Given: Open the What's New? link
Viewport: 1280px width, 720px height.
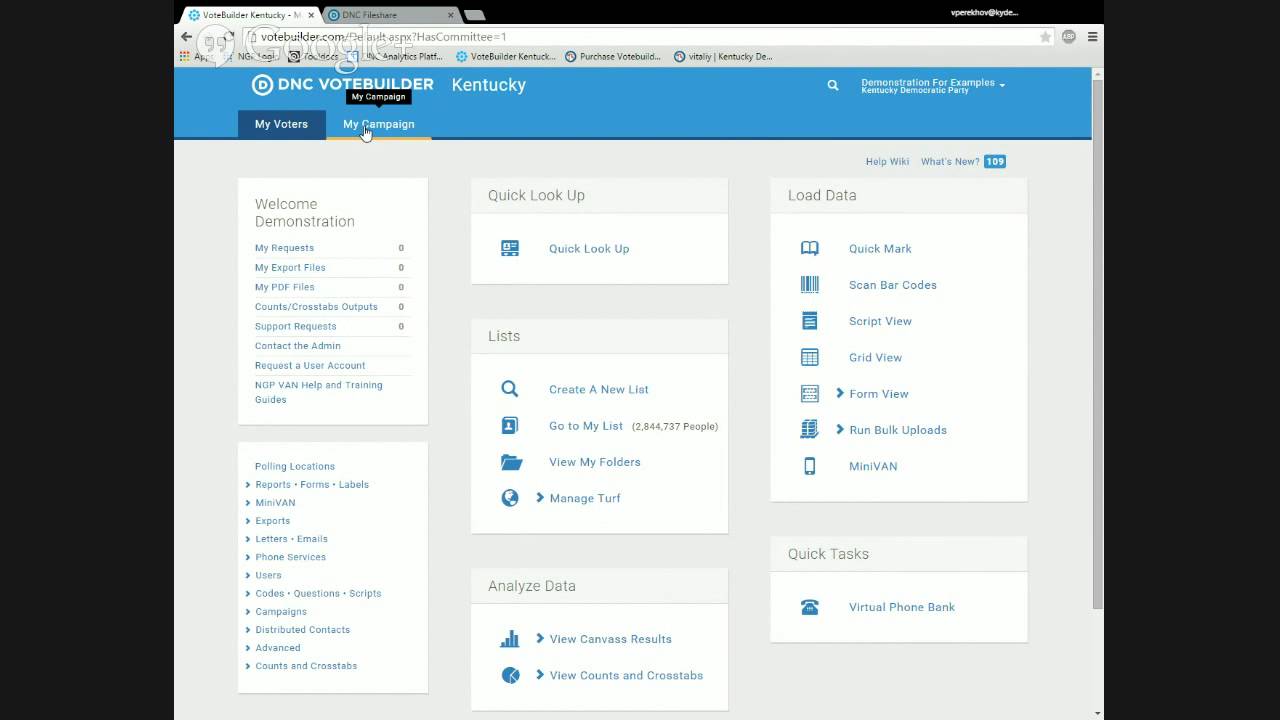Looking at the screenshot, I should [950, 162].
